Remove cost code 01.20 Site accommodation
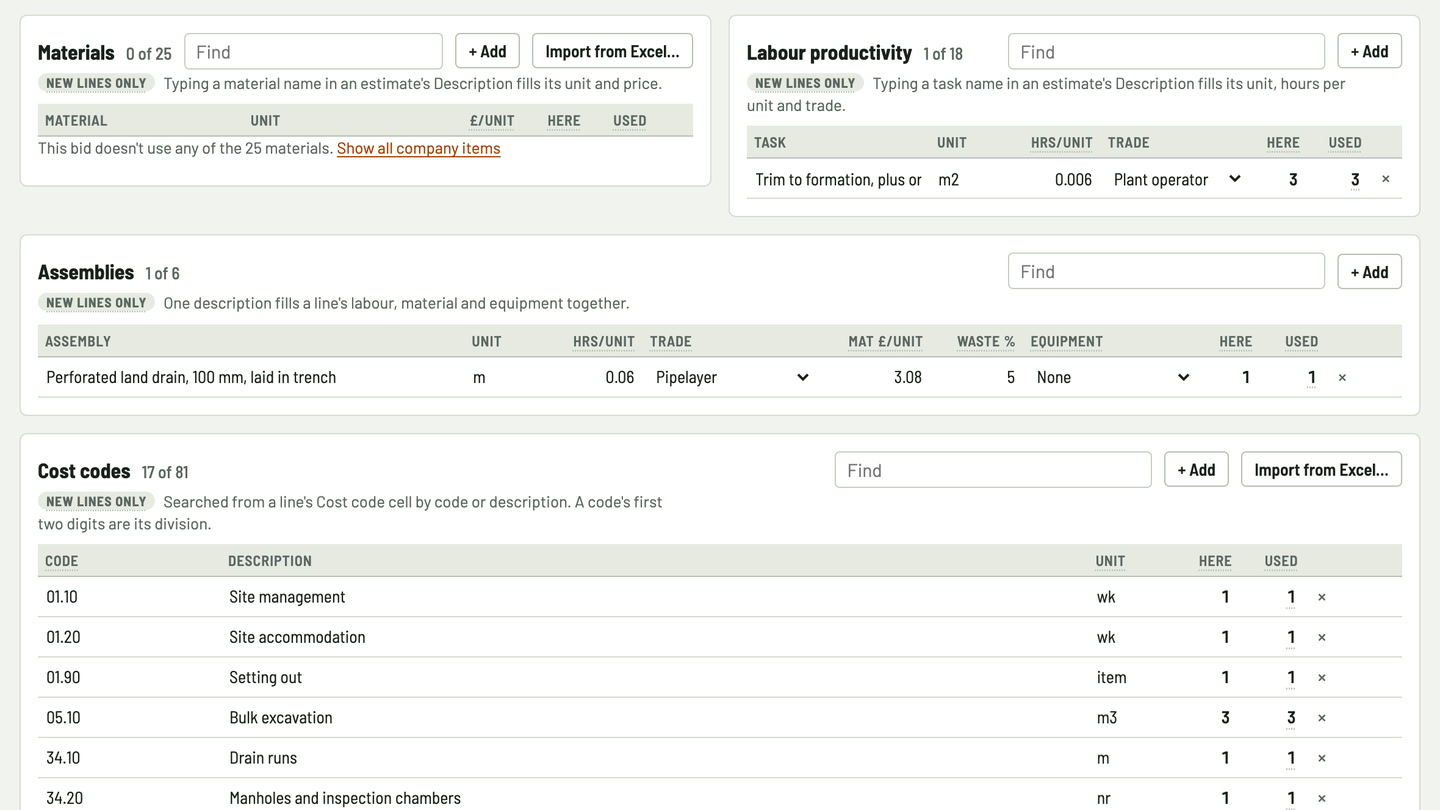Image resolution: width=1440 pixels, height=810 pixels. coord(1321,637)
